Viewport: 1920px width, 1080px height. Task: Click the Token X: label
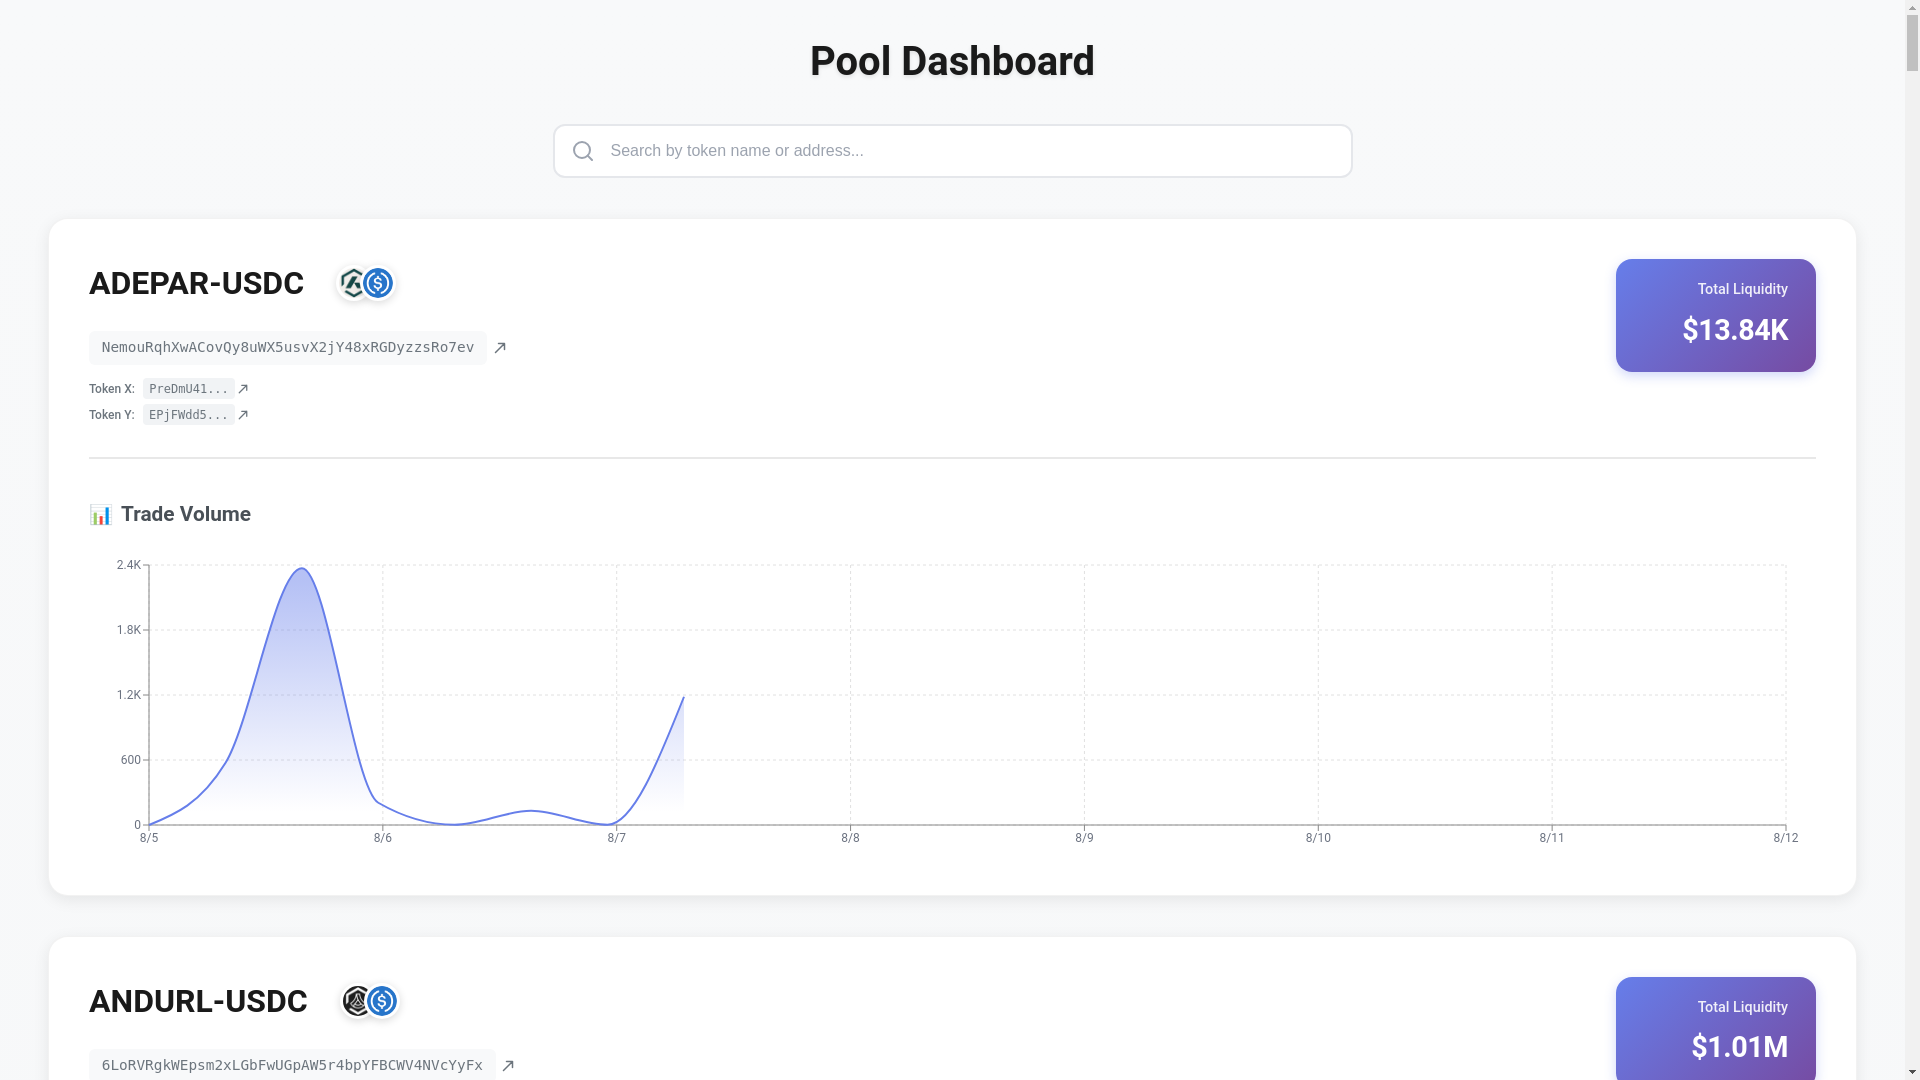(112, 389)
